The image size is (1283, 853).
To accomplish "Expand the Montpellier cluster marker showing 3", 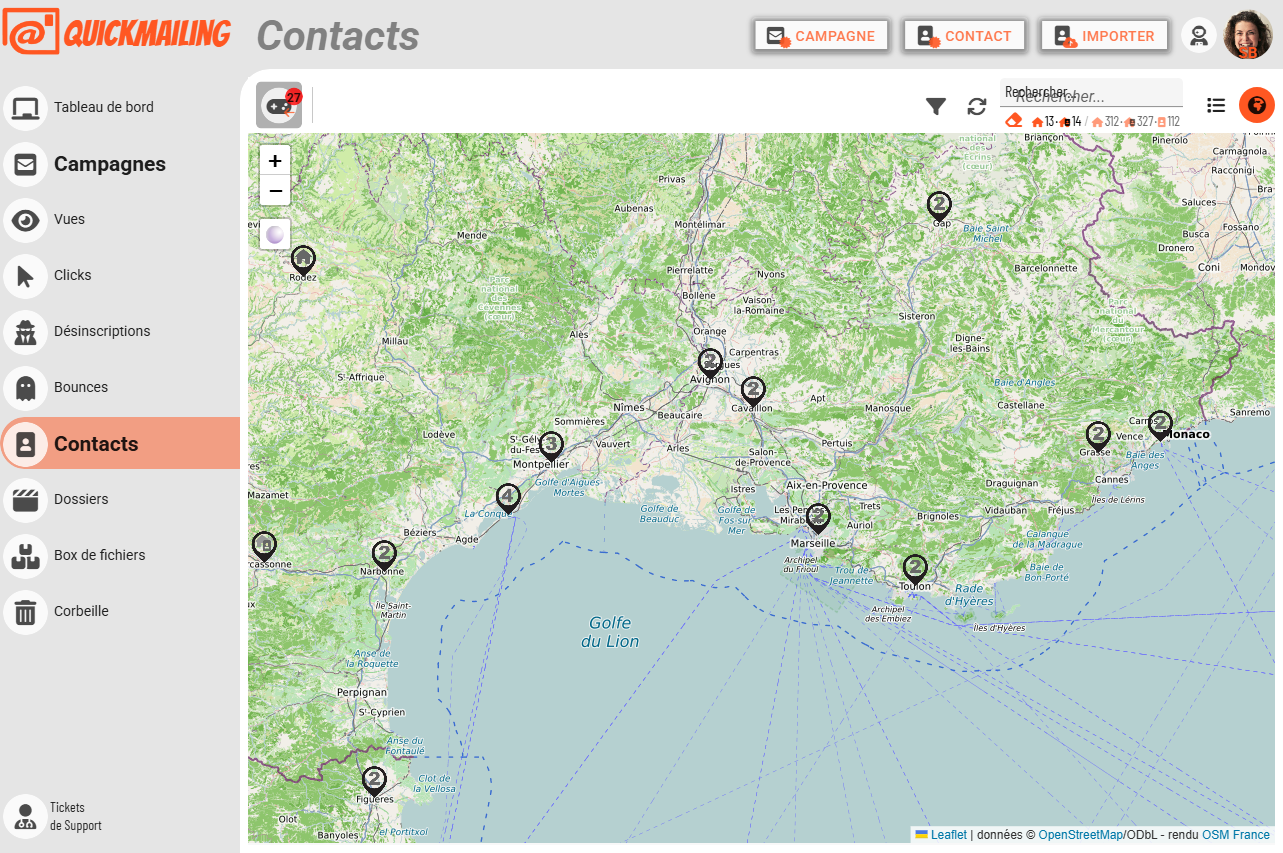I will pos(551,444).
